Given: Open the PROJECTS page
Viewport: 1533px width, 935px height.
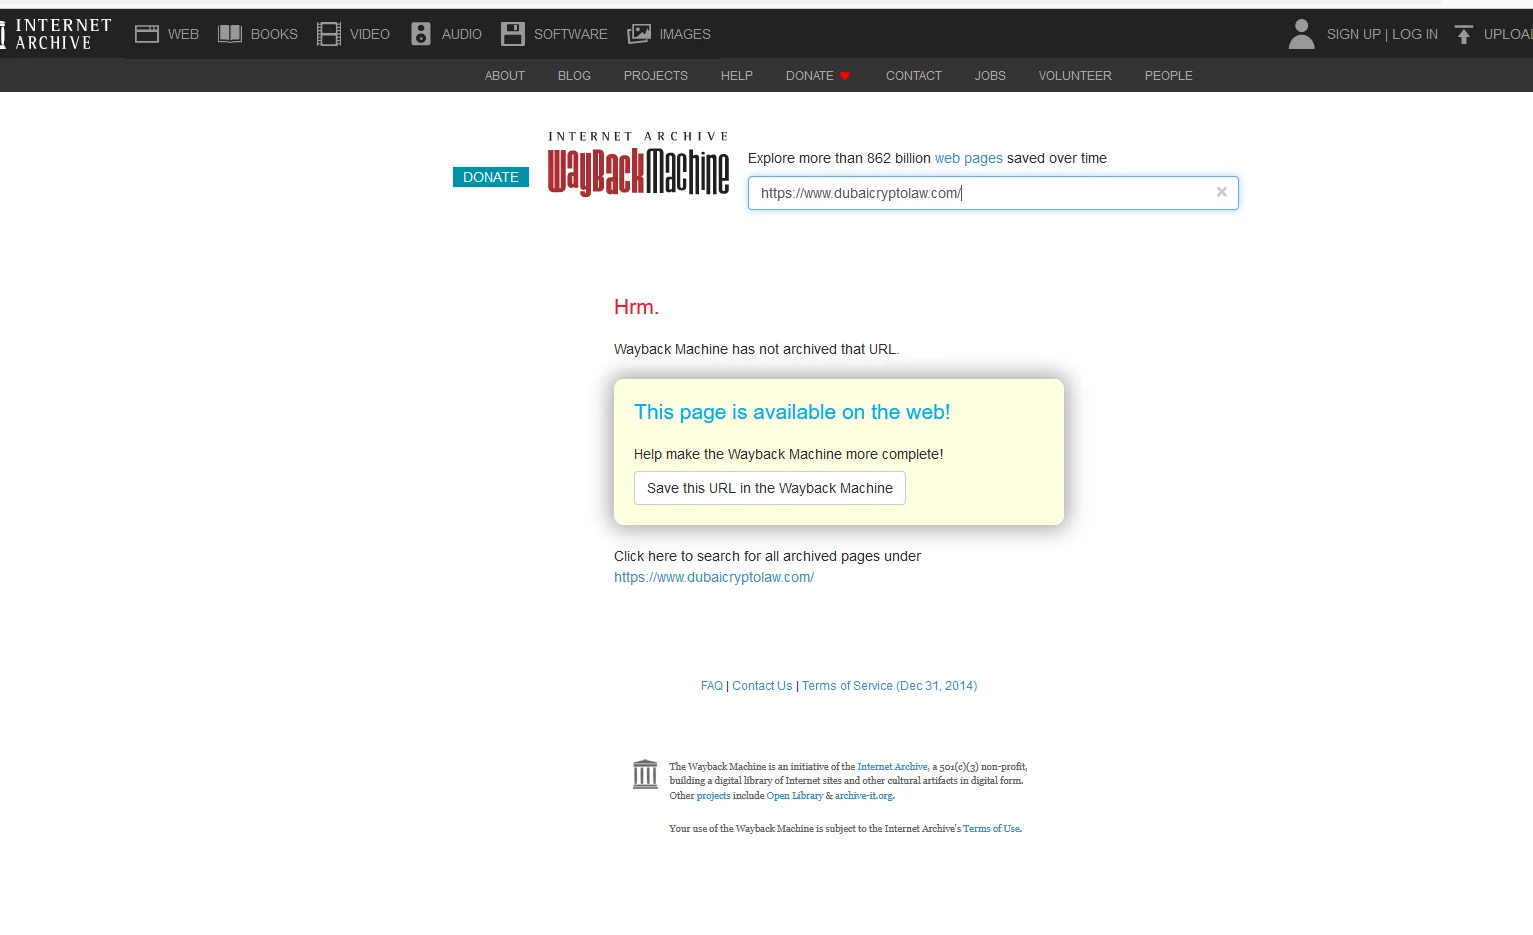Looking at the screenshot, I should [656, 76].
